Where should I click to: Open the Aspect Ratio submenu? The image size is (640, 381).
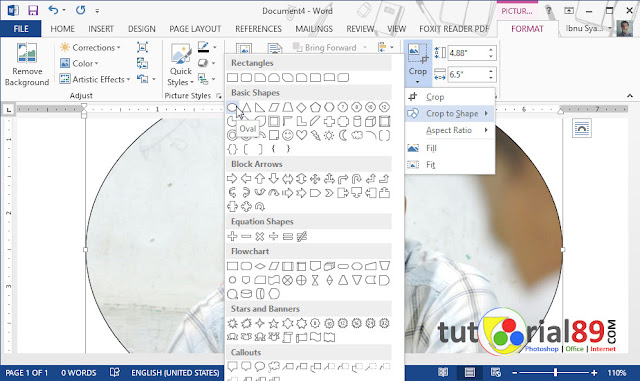tap(450, 130)
